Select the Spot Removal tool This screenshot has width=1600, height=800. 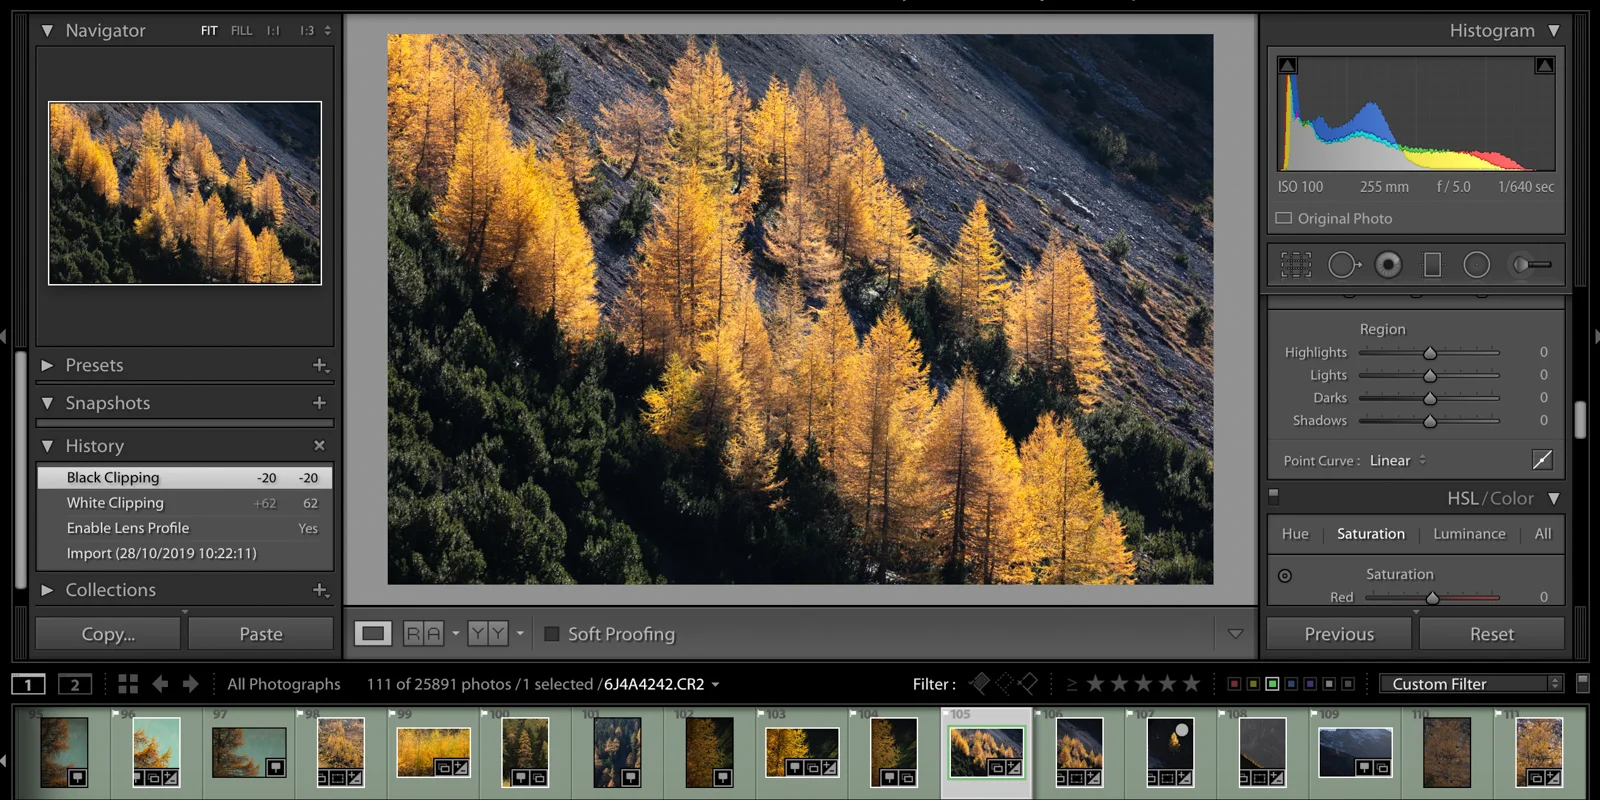coord(1344,265)
